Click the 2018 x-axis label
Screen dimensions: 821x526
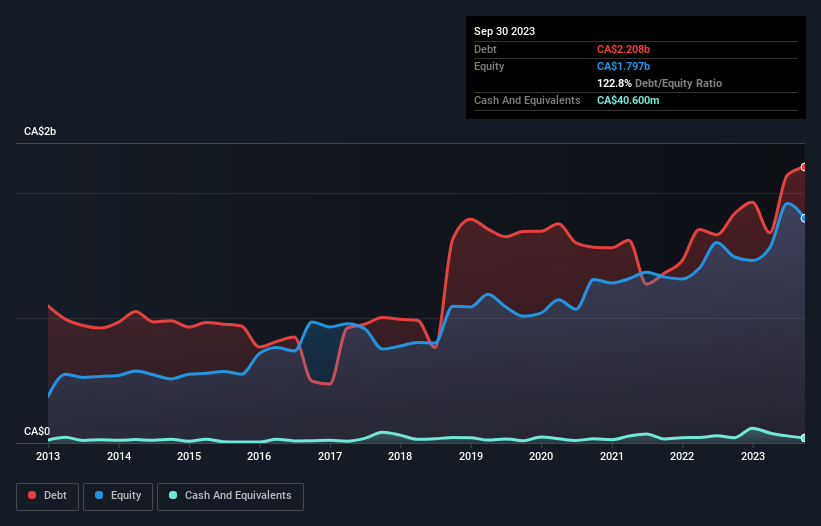click(400, 456)
